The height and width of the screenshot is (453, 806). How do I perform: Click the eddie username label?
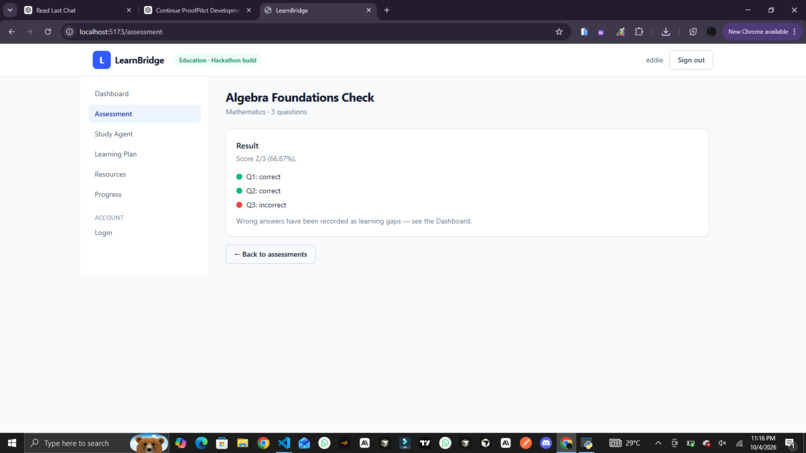coord(654,60)
